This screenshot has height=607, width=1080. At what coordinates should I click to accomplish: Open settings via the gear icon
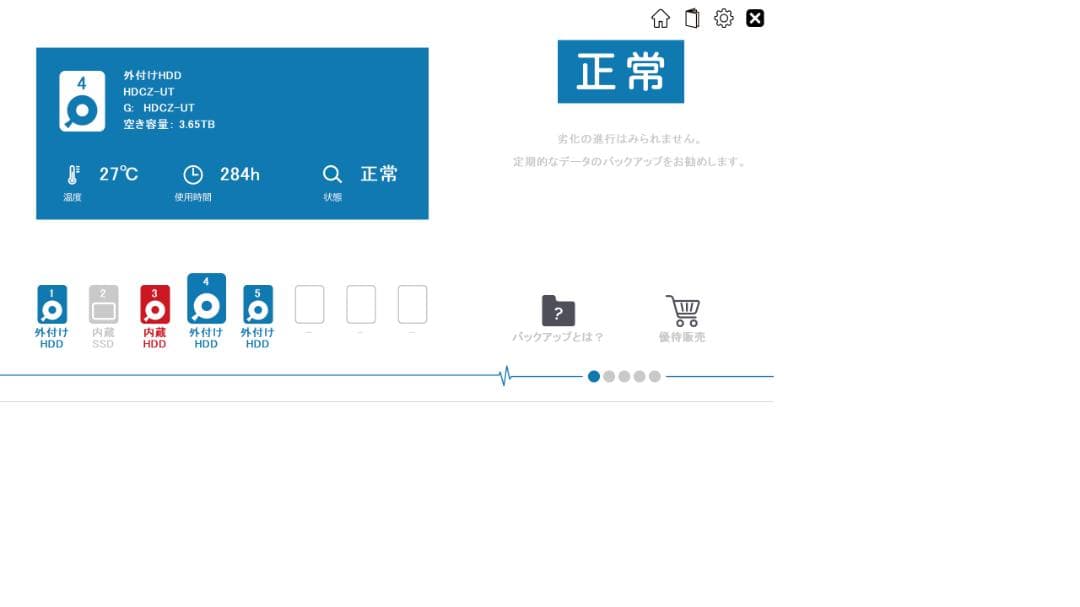723,18
